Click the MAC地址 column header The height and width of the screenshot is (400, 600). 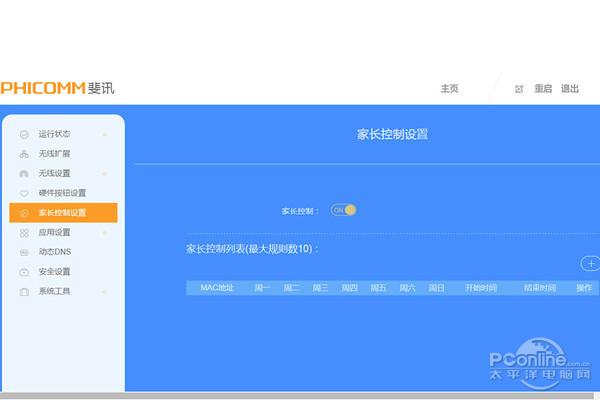tap(217, 288)
